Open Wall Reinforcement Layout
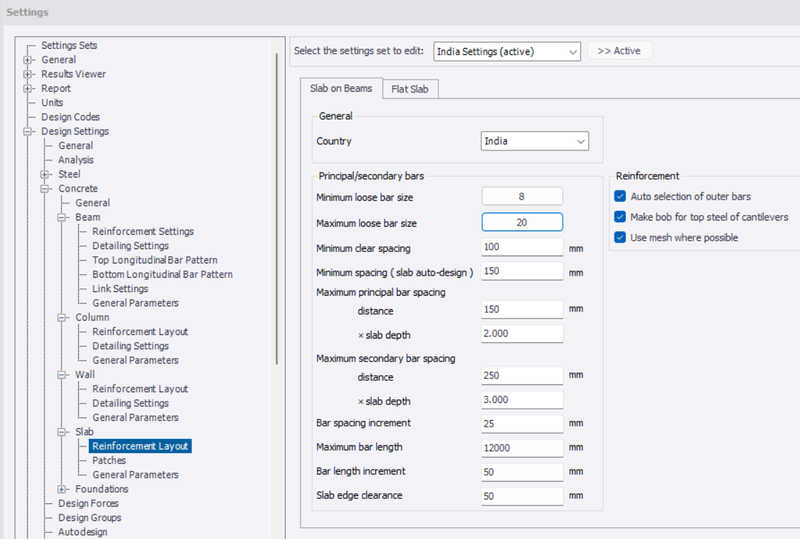This screenshot has width=800, height=539. 140,388
